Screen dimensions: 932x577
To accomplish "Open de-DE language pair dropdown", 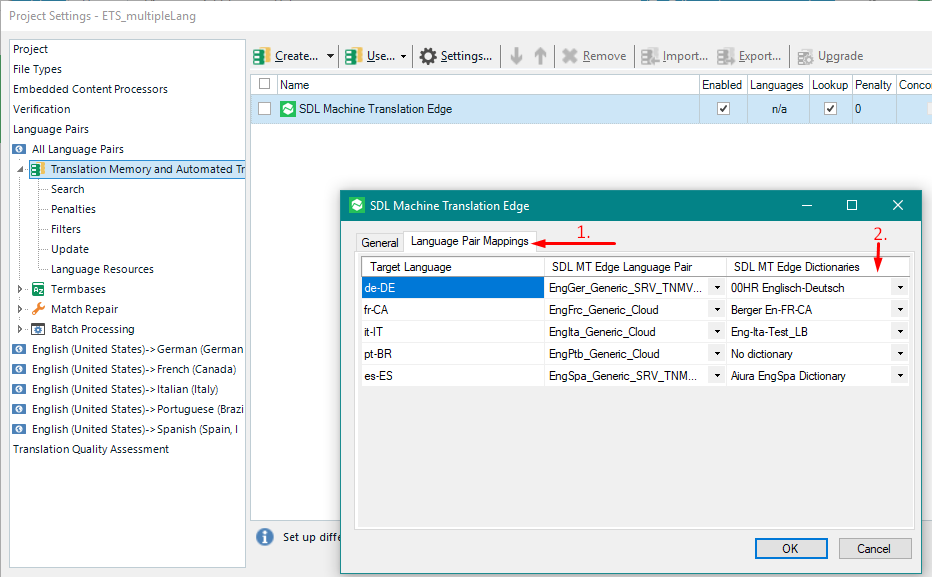I will click(x=717, y=288).
